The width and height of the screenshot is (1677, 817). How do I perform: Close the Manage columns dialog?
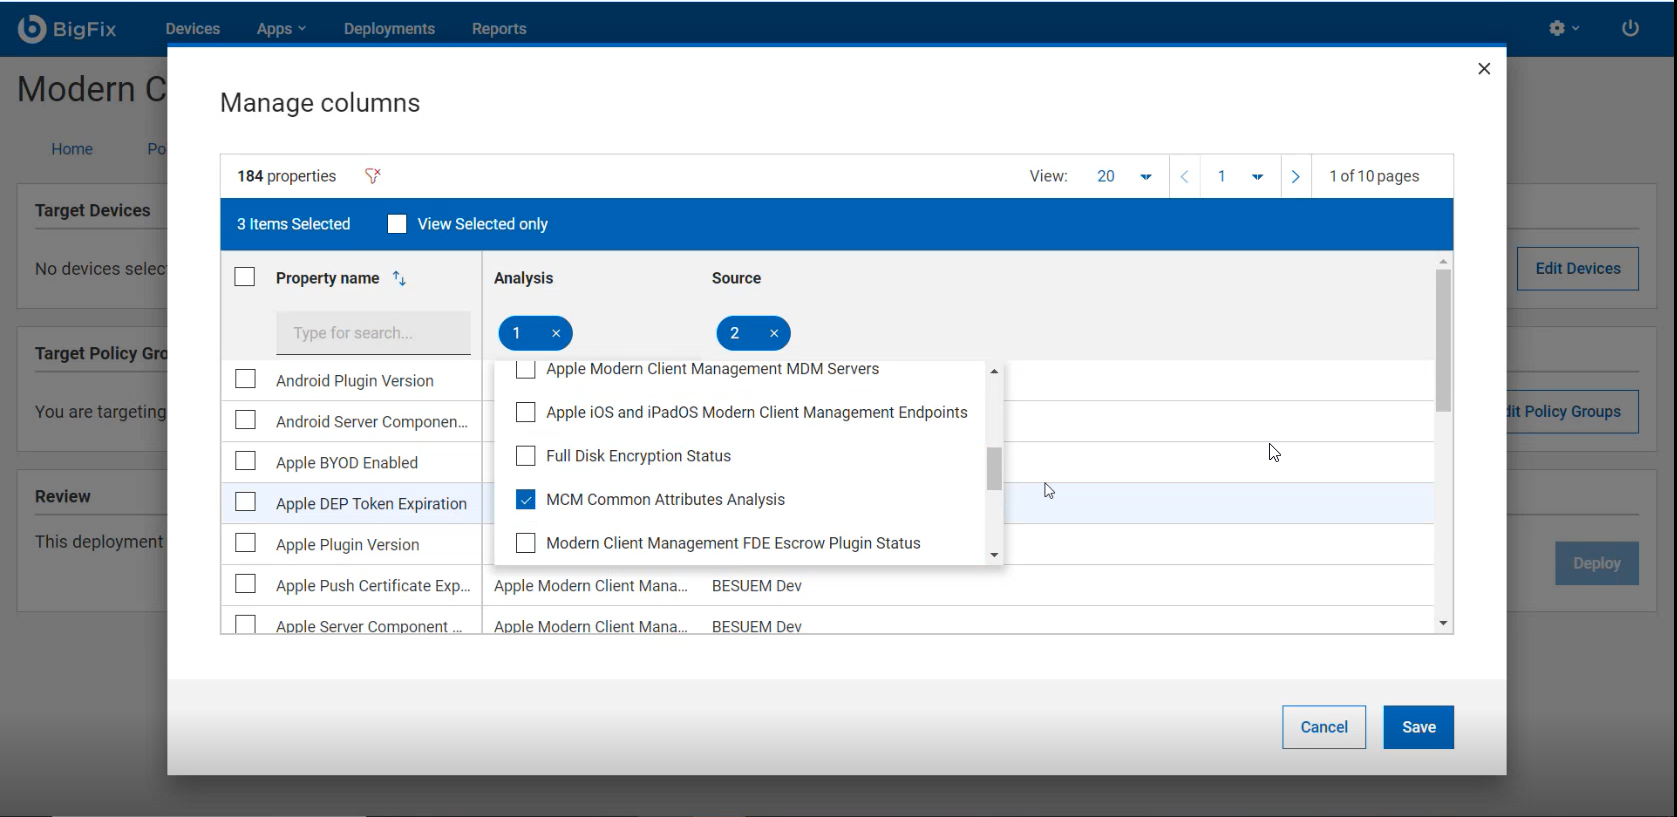pyautogui.click(x=1484, y=69)
